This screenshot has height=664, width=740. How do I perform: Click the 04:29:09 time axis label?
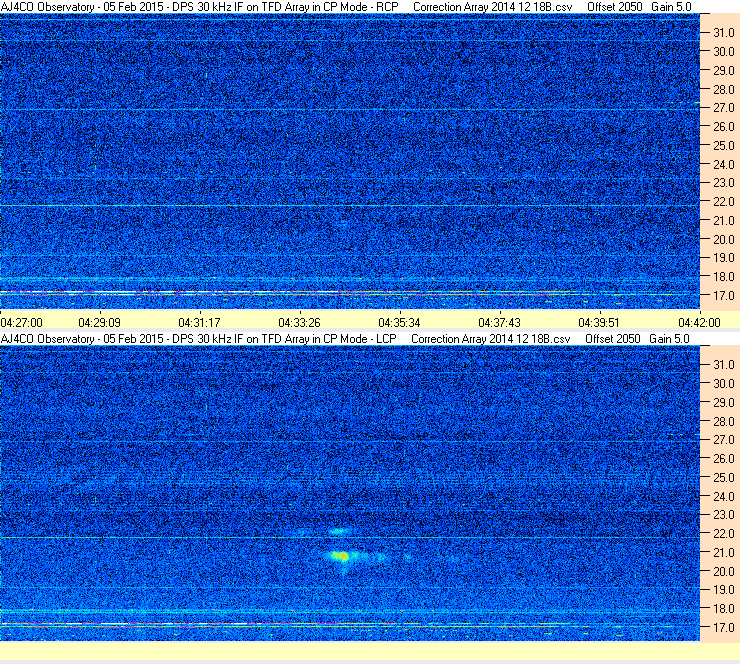(x=100, y=323)
